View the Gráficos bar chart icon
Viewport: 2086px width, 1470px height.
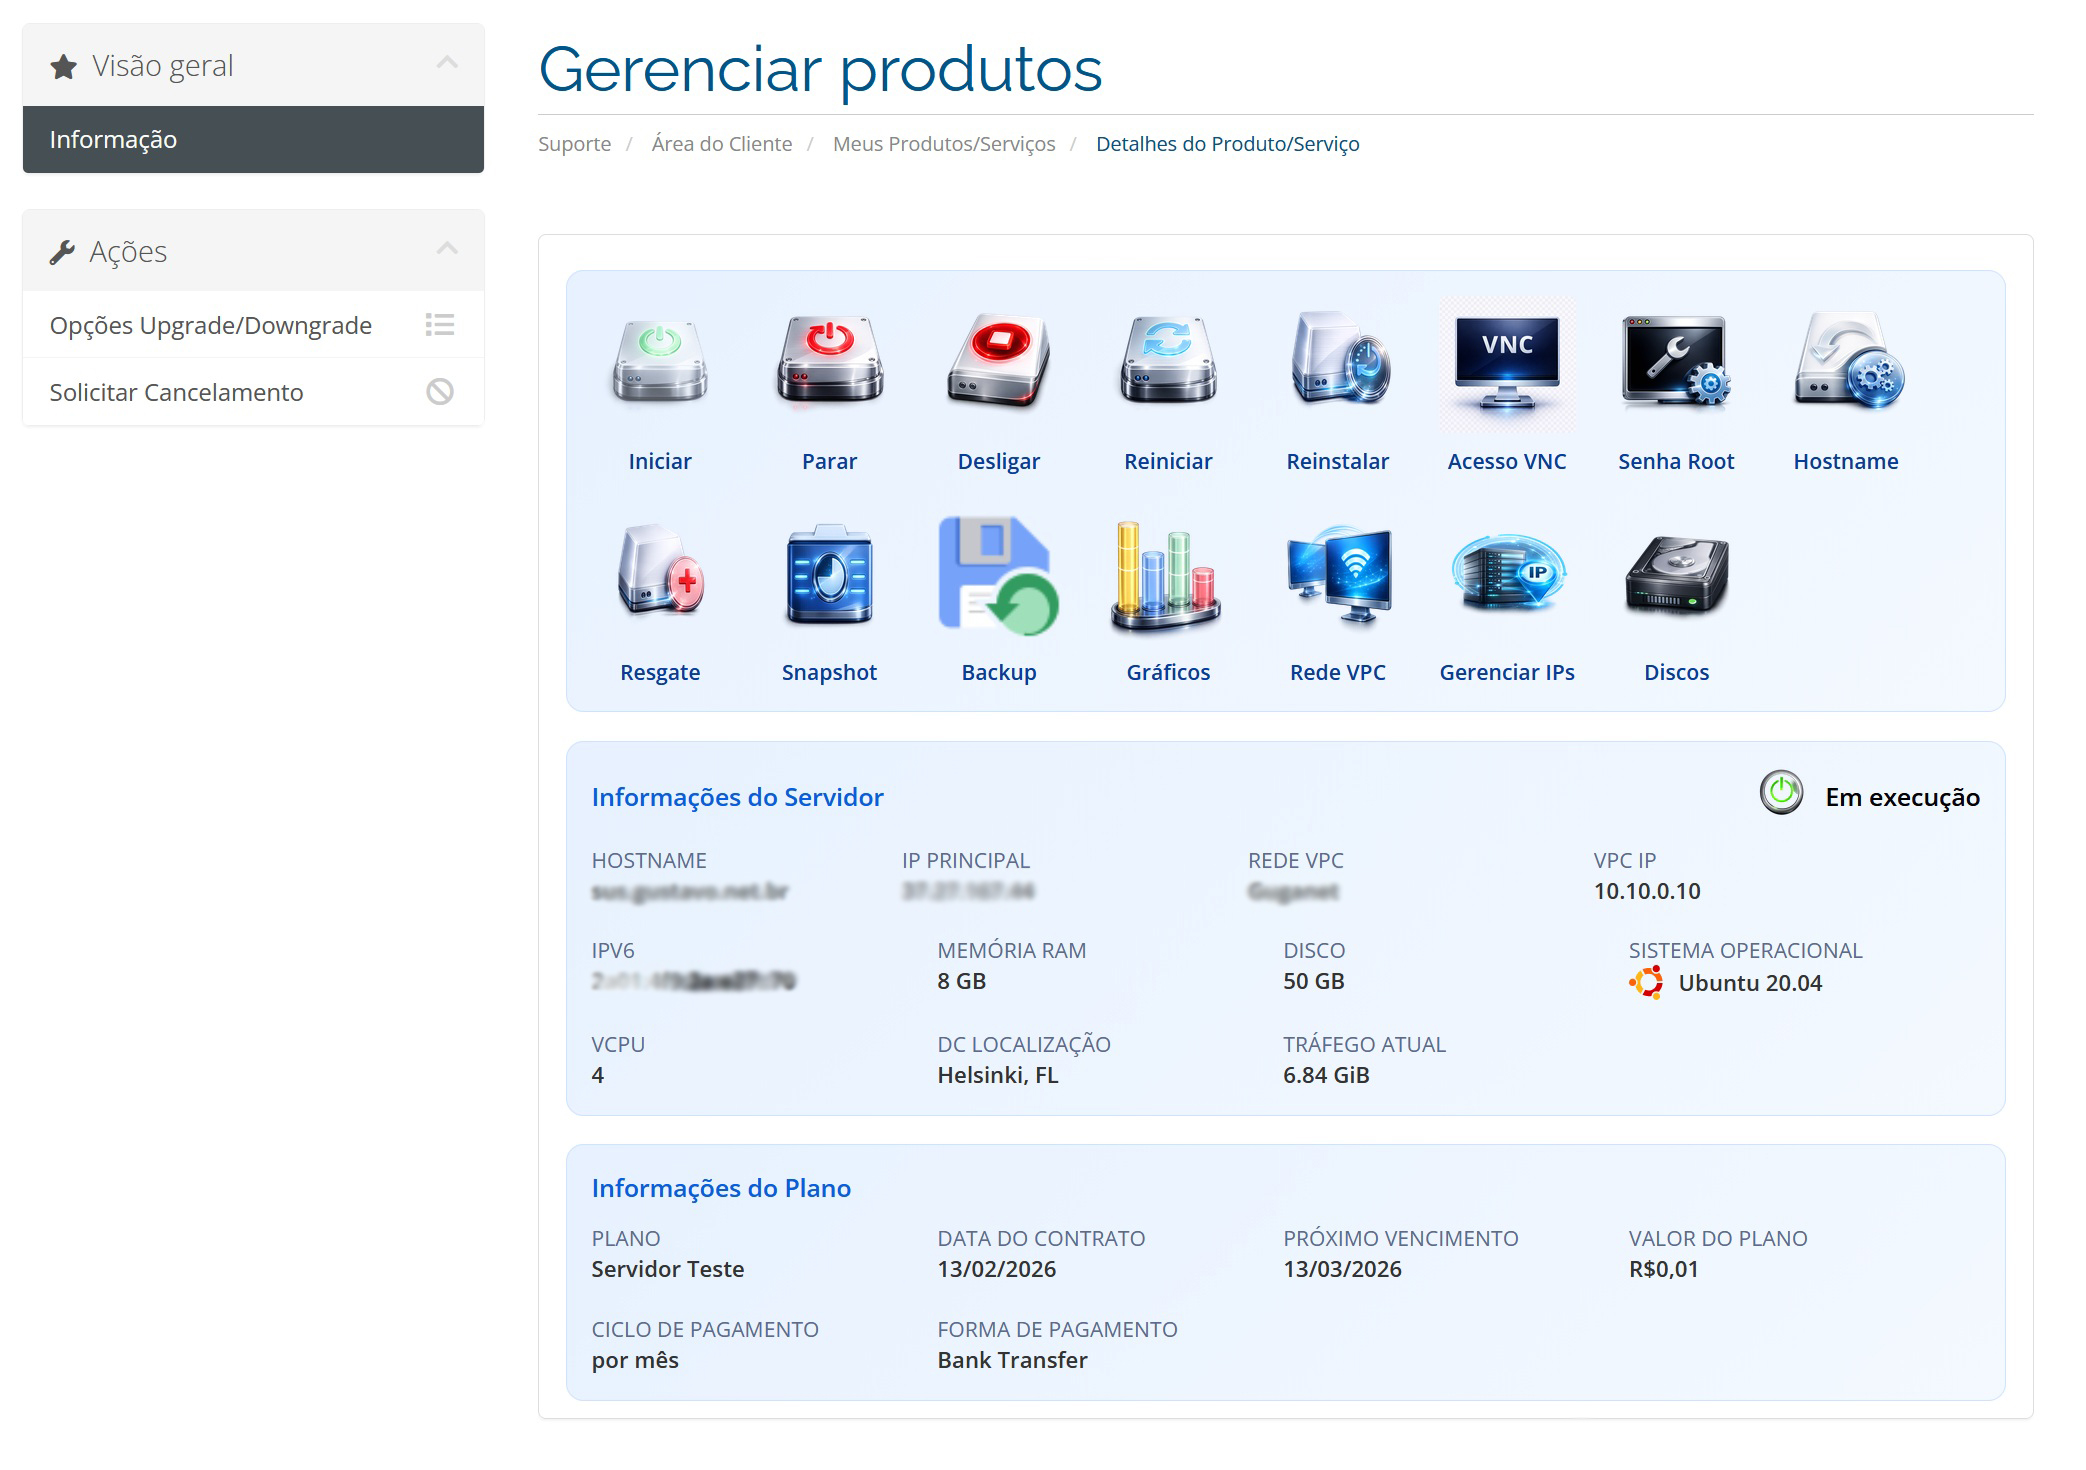[1167, 574]
